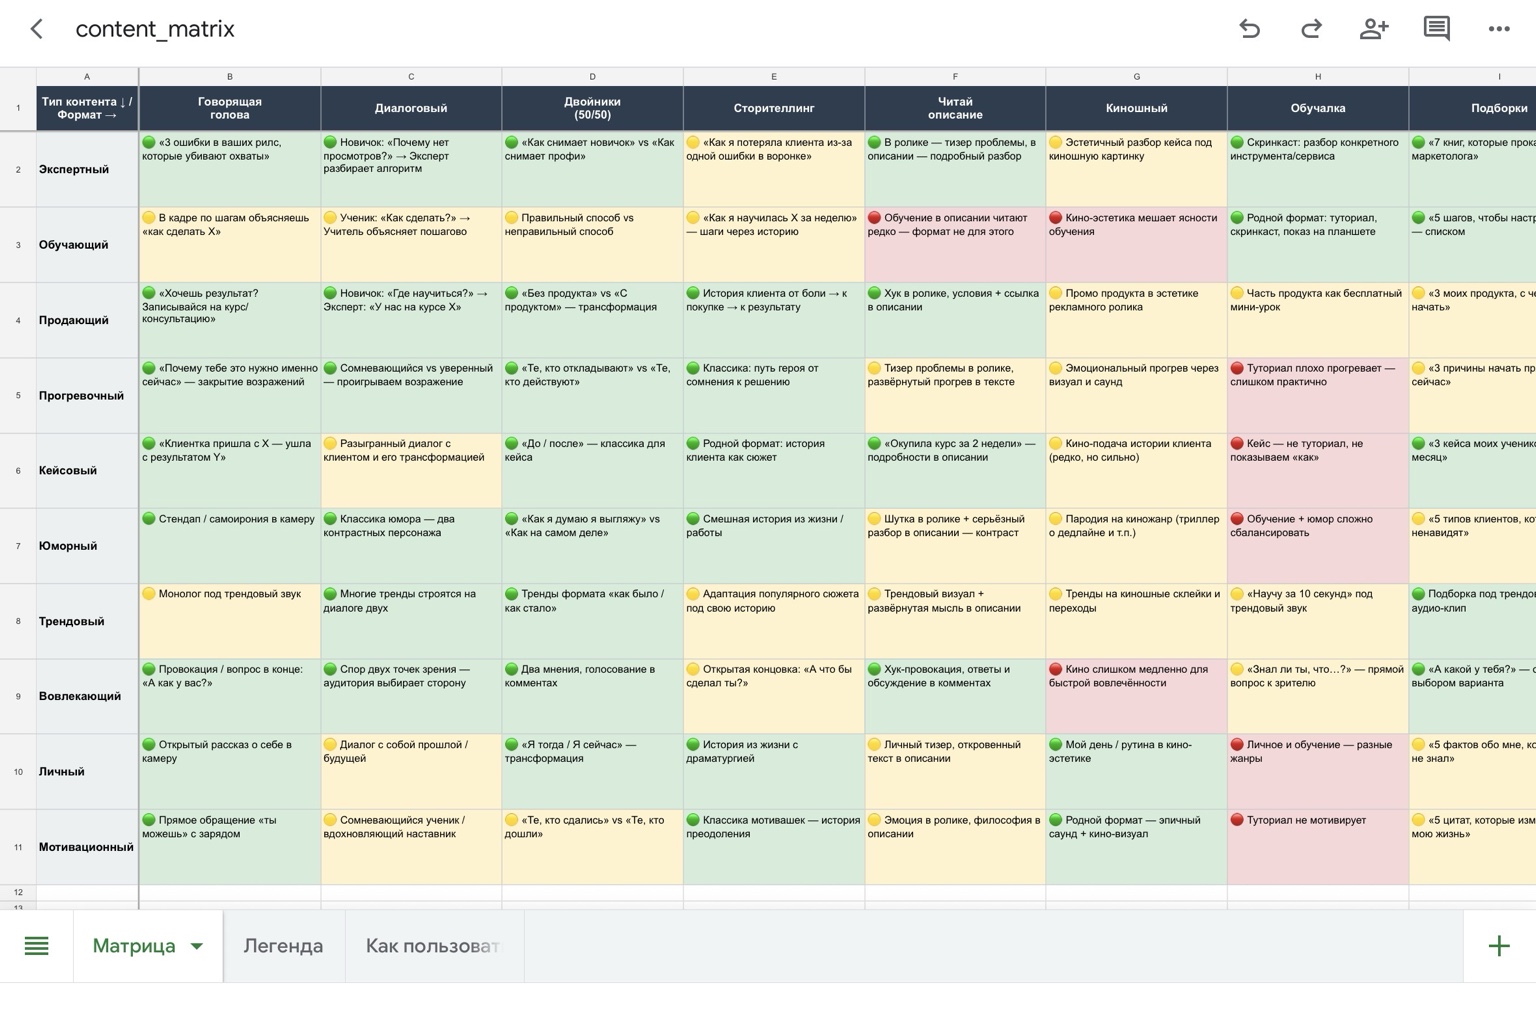Open the three-dot more options menu
This screenshot has width=1536, height=1015.
(1499, 29)
